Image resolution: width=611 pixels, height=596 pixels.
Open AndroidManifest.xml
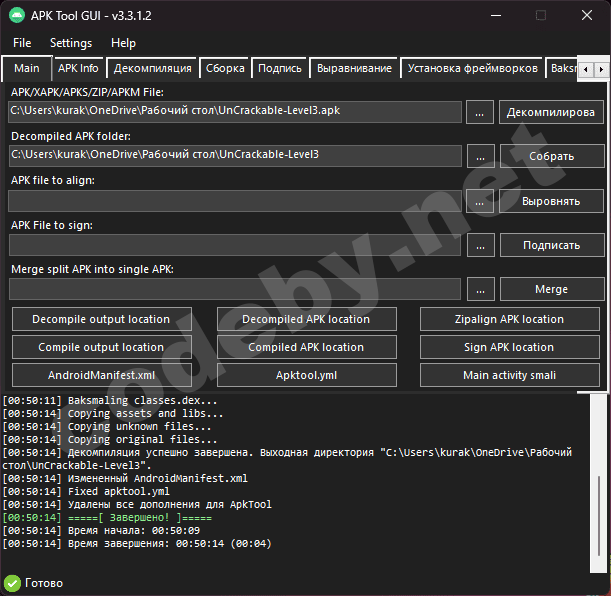click(101, 375)
